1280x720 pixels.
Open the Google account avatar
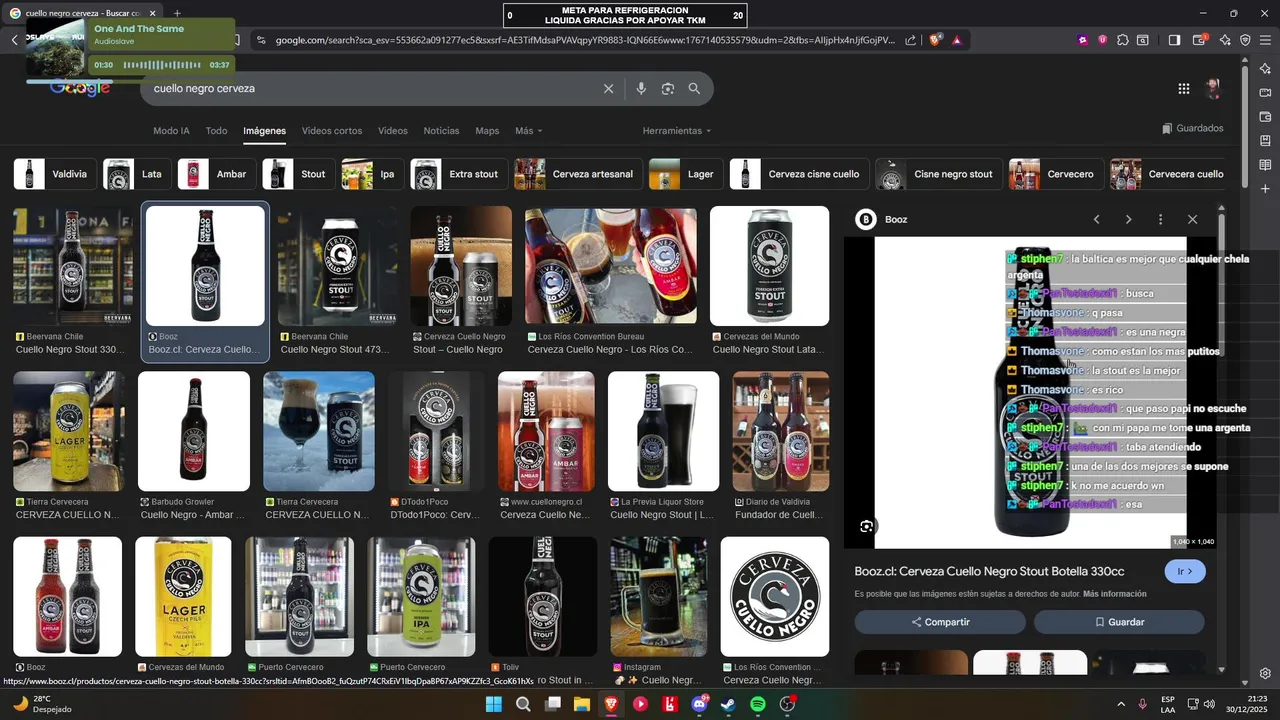click(x=1213, y=89)
